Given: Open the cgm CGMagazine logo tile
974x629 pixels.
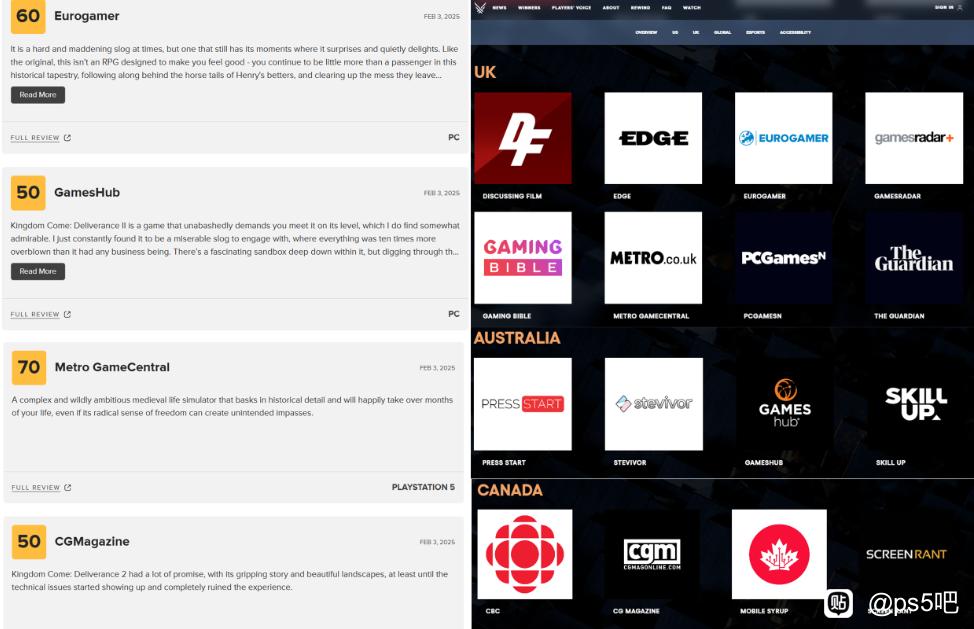Looking at the screenshot, I should (x=652, y=554).
